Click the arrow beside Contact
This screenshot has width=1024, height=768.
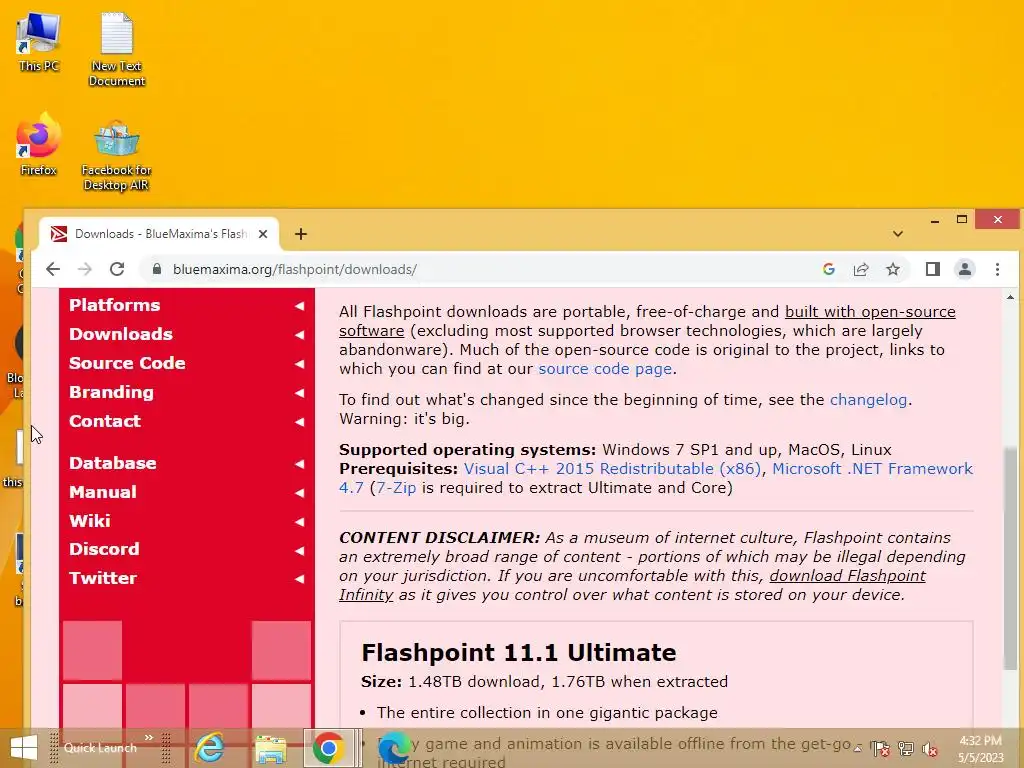(x=299, y=422)
